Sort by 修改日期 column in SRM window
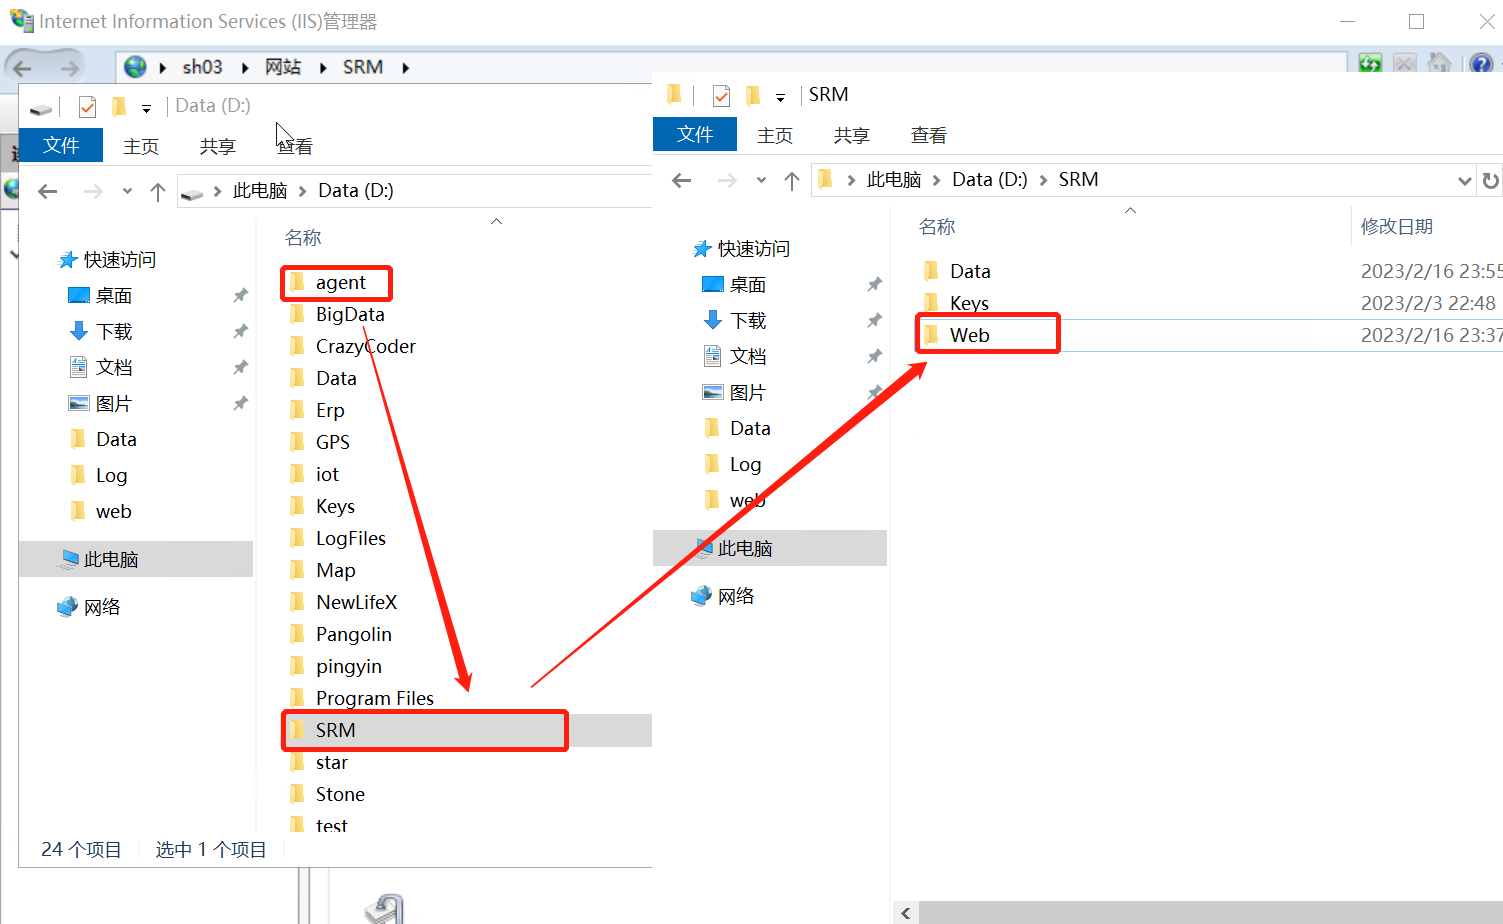 tap(1396, 227)
